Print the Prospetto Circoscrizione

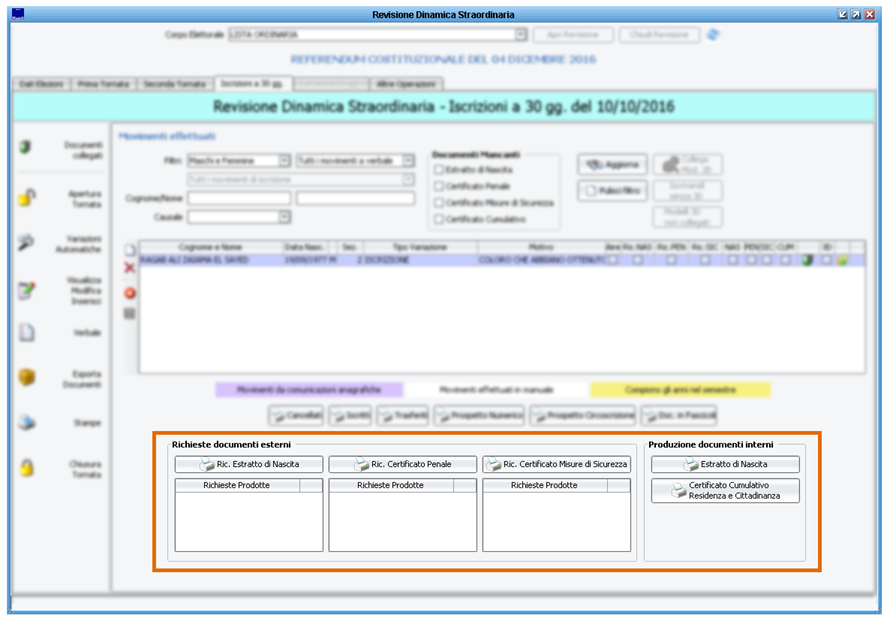click(x=583, y=415)
